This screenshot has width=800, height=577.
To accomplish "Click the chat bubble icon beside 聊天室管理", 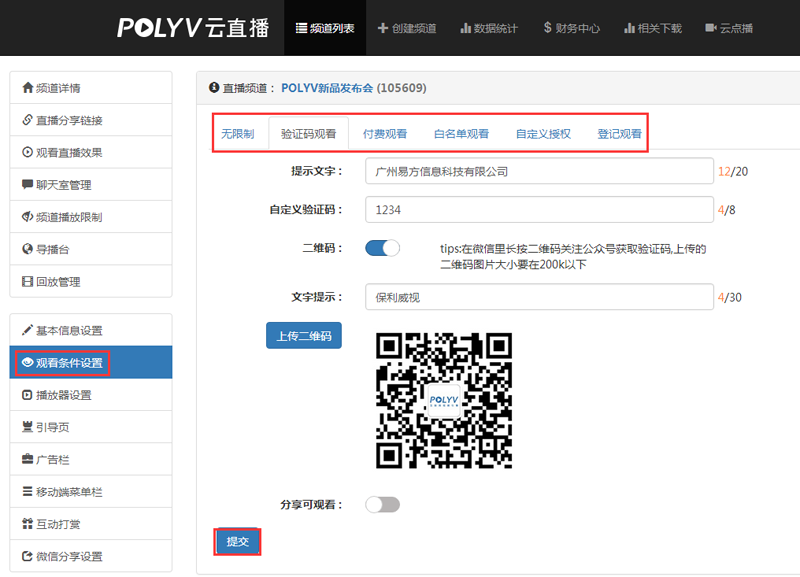I will click(x=27, y=184).
